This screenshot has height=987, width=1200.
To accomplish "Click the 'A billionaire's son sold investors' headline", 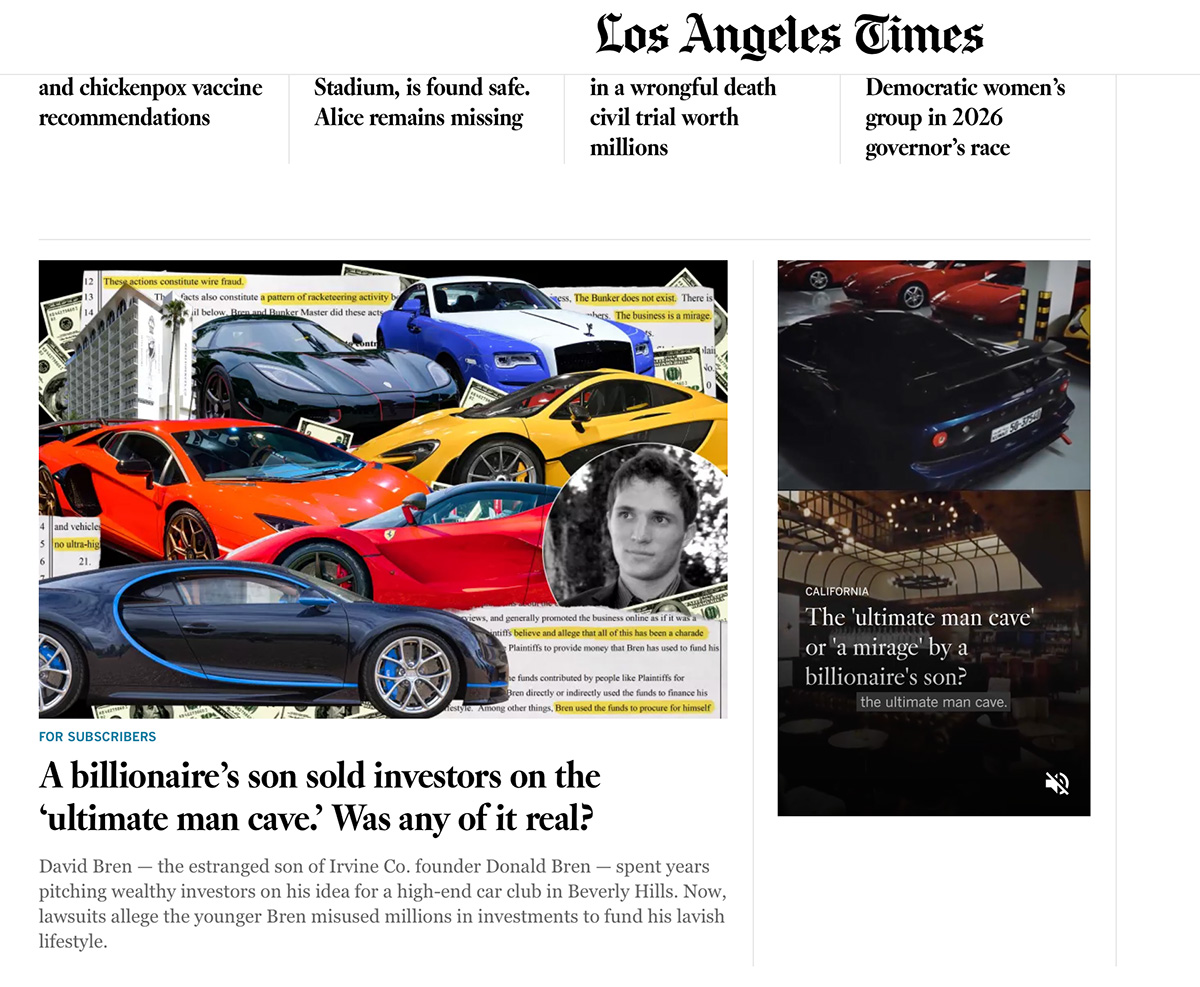I will tap(320, 797).
